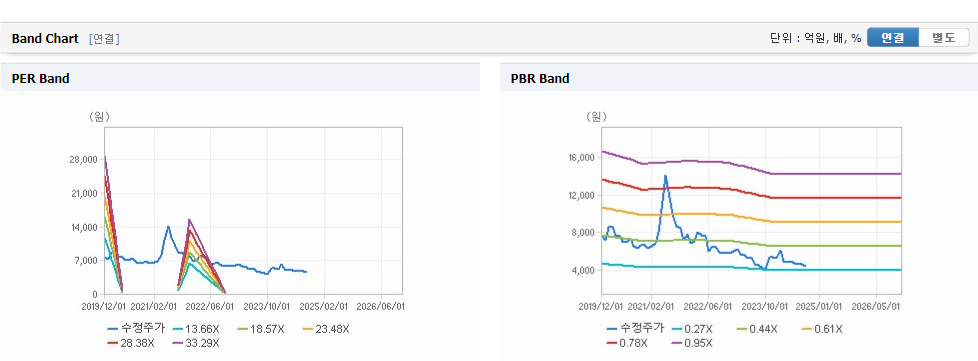Toggle 0.95X legend series
The height and width of the screenshot is (361, 978).
point(692,343)
